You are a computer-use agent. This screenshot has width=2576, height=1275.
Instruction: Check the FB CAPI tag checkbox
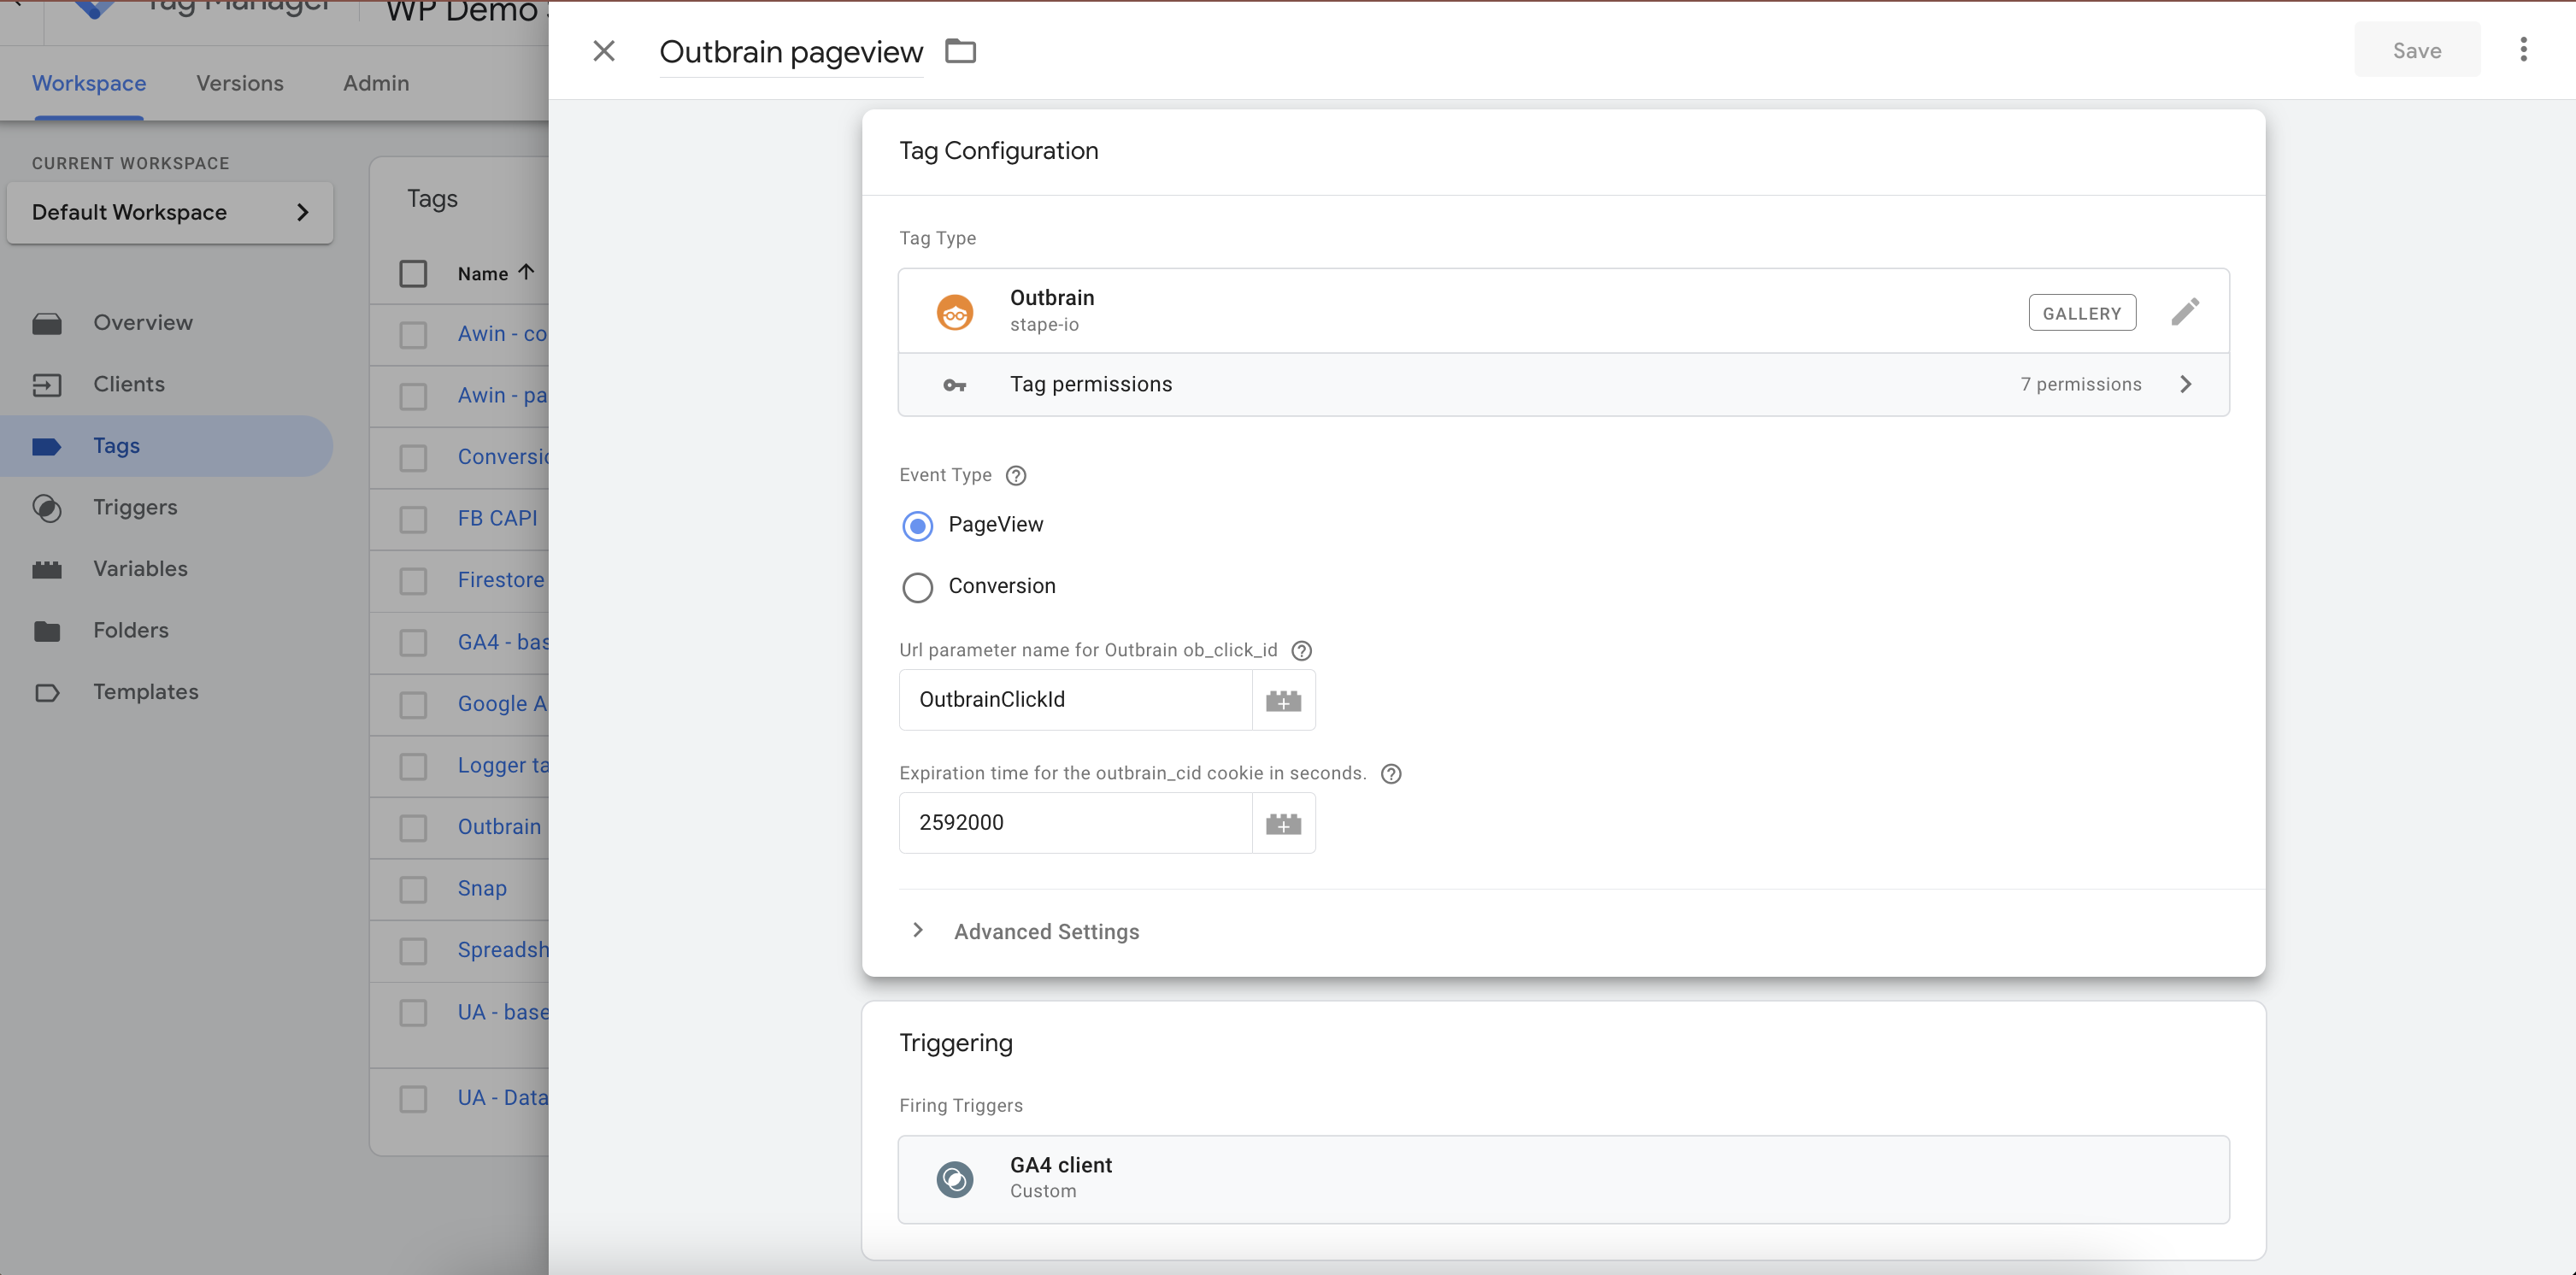point(413,519)
